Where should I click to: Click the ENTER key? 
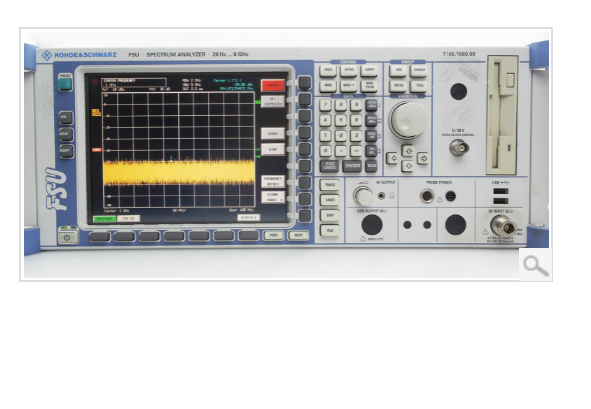pyautogui.click(x=352, y=166)
